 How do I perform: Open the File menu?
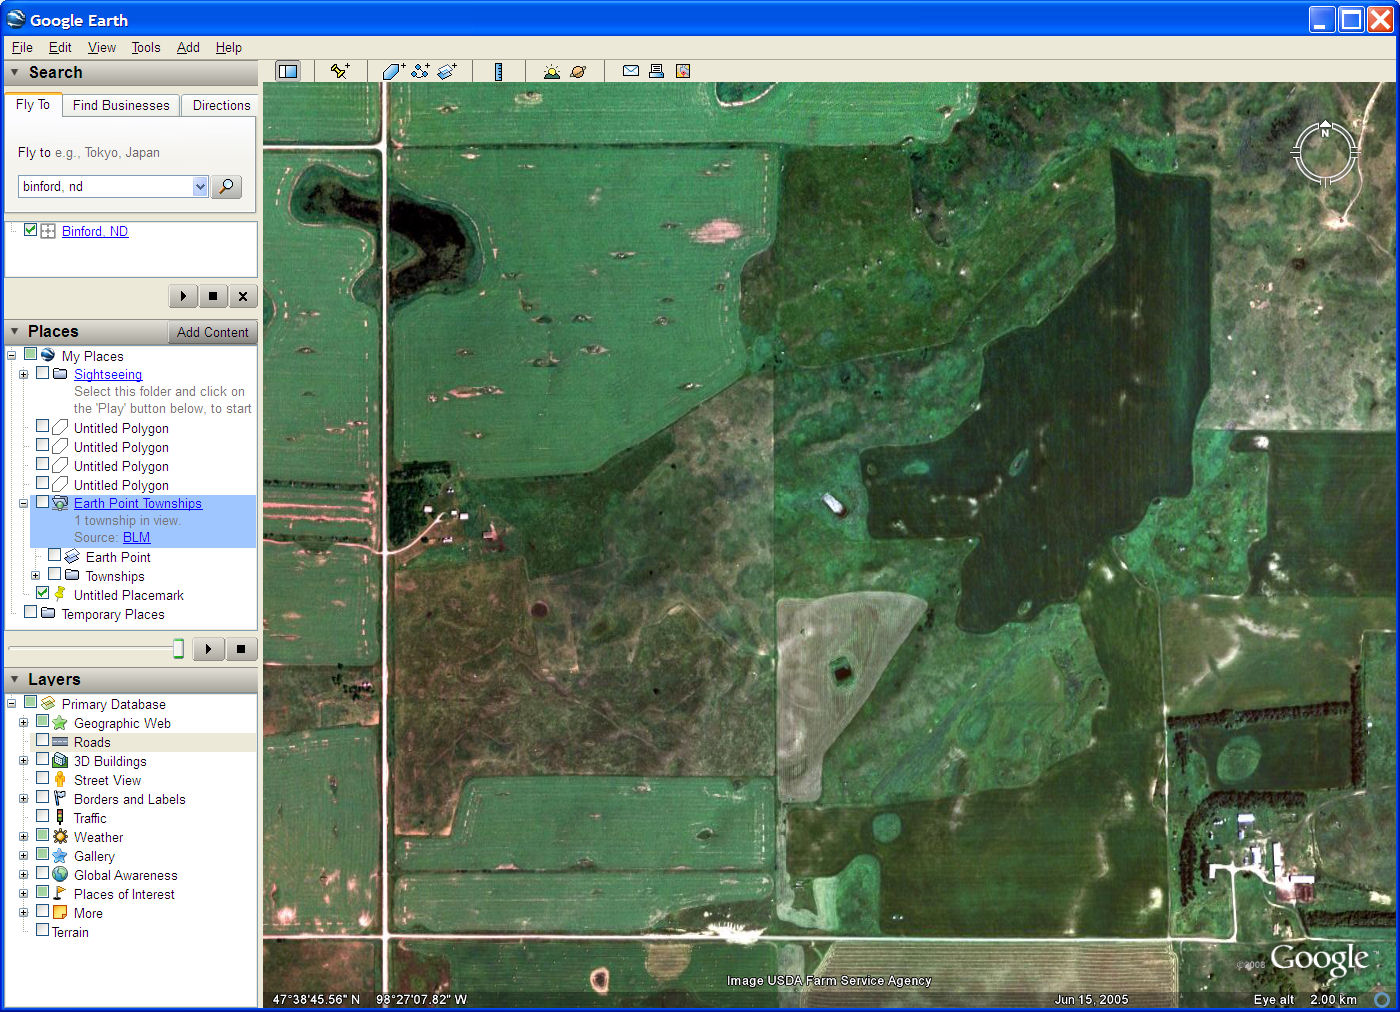22,47
